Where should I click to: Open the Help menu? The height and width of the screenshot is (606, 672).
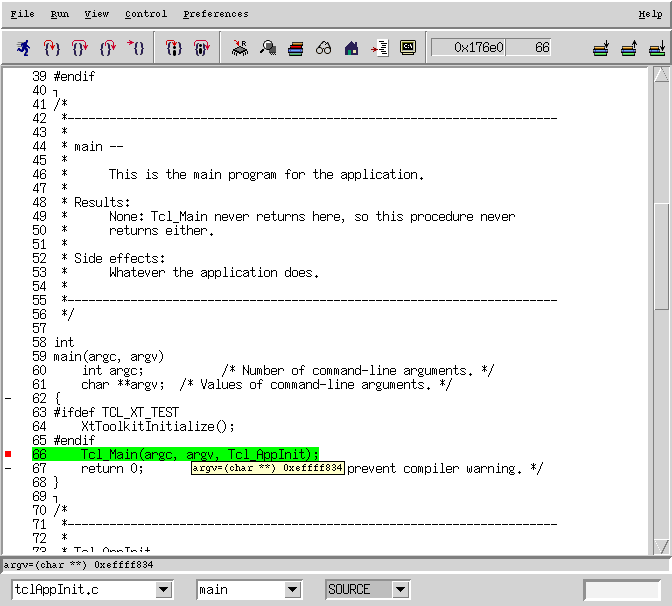pos(650,14)
